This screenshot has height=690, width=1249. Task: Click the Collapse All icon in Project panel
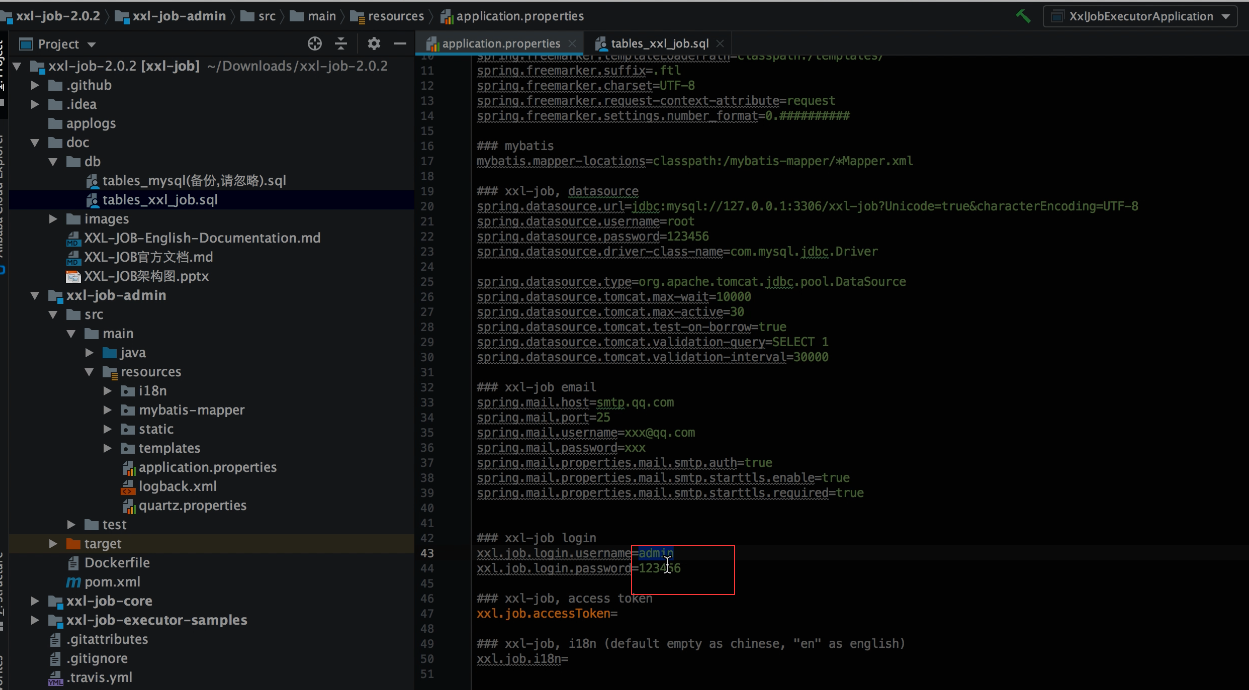coord(341,44)
